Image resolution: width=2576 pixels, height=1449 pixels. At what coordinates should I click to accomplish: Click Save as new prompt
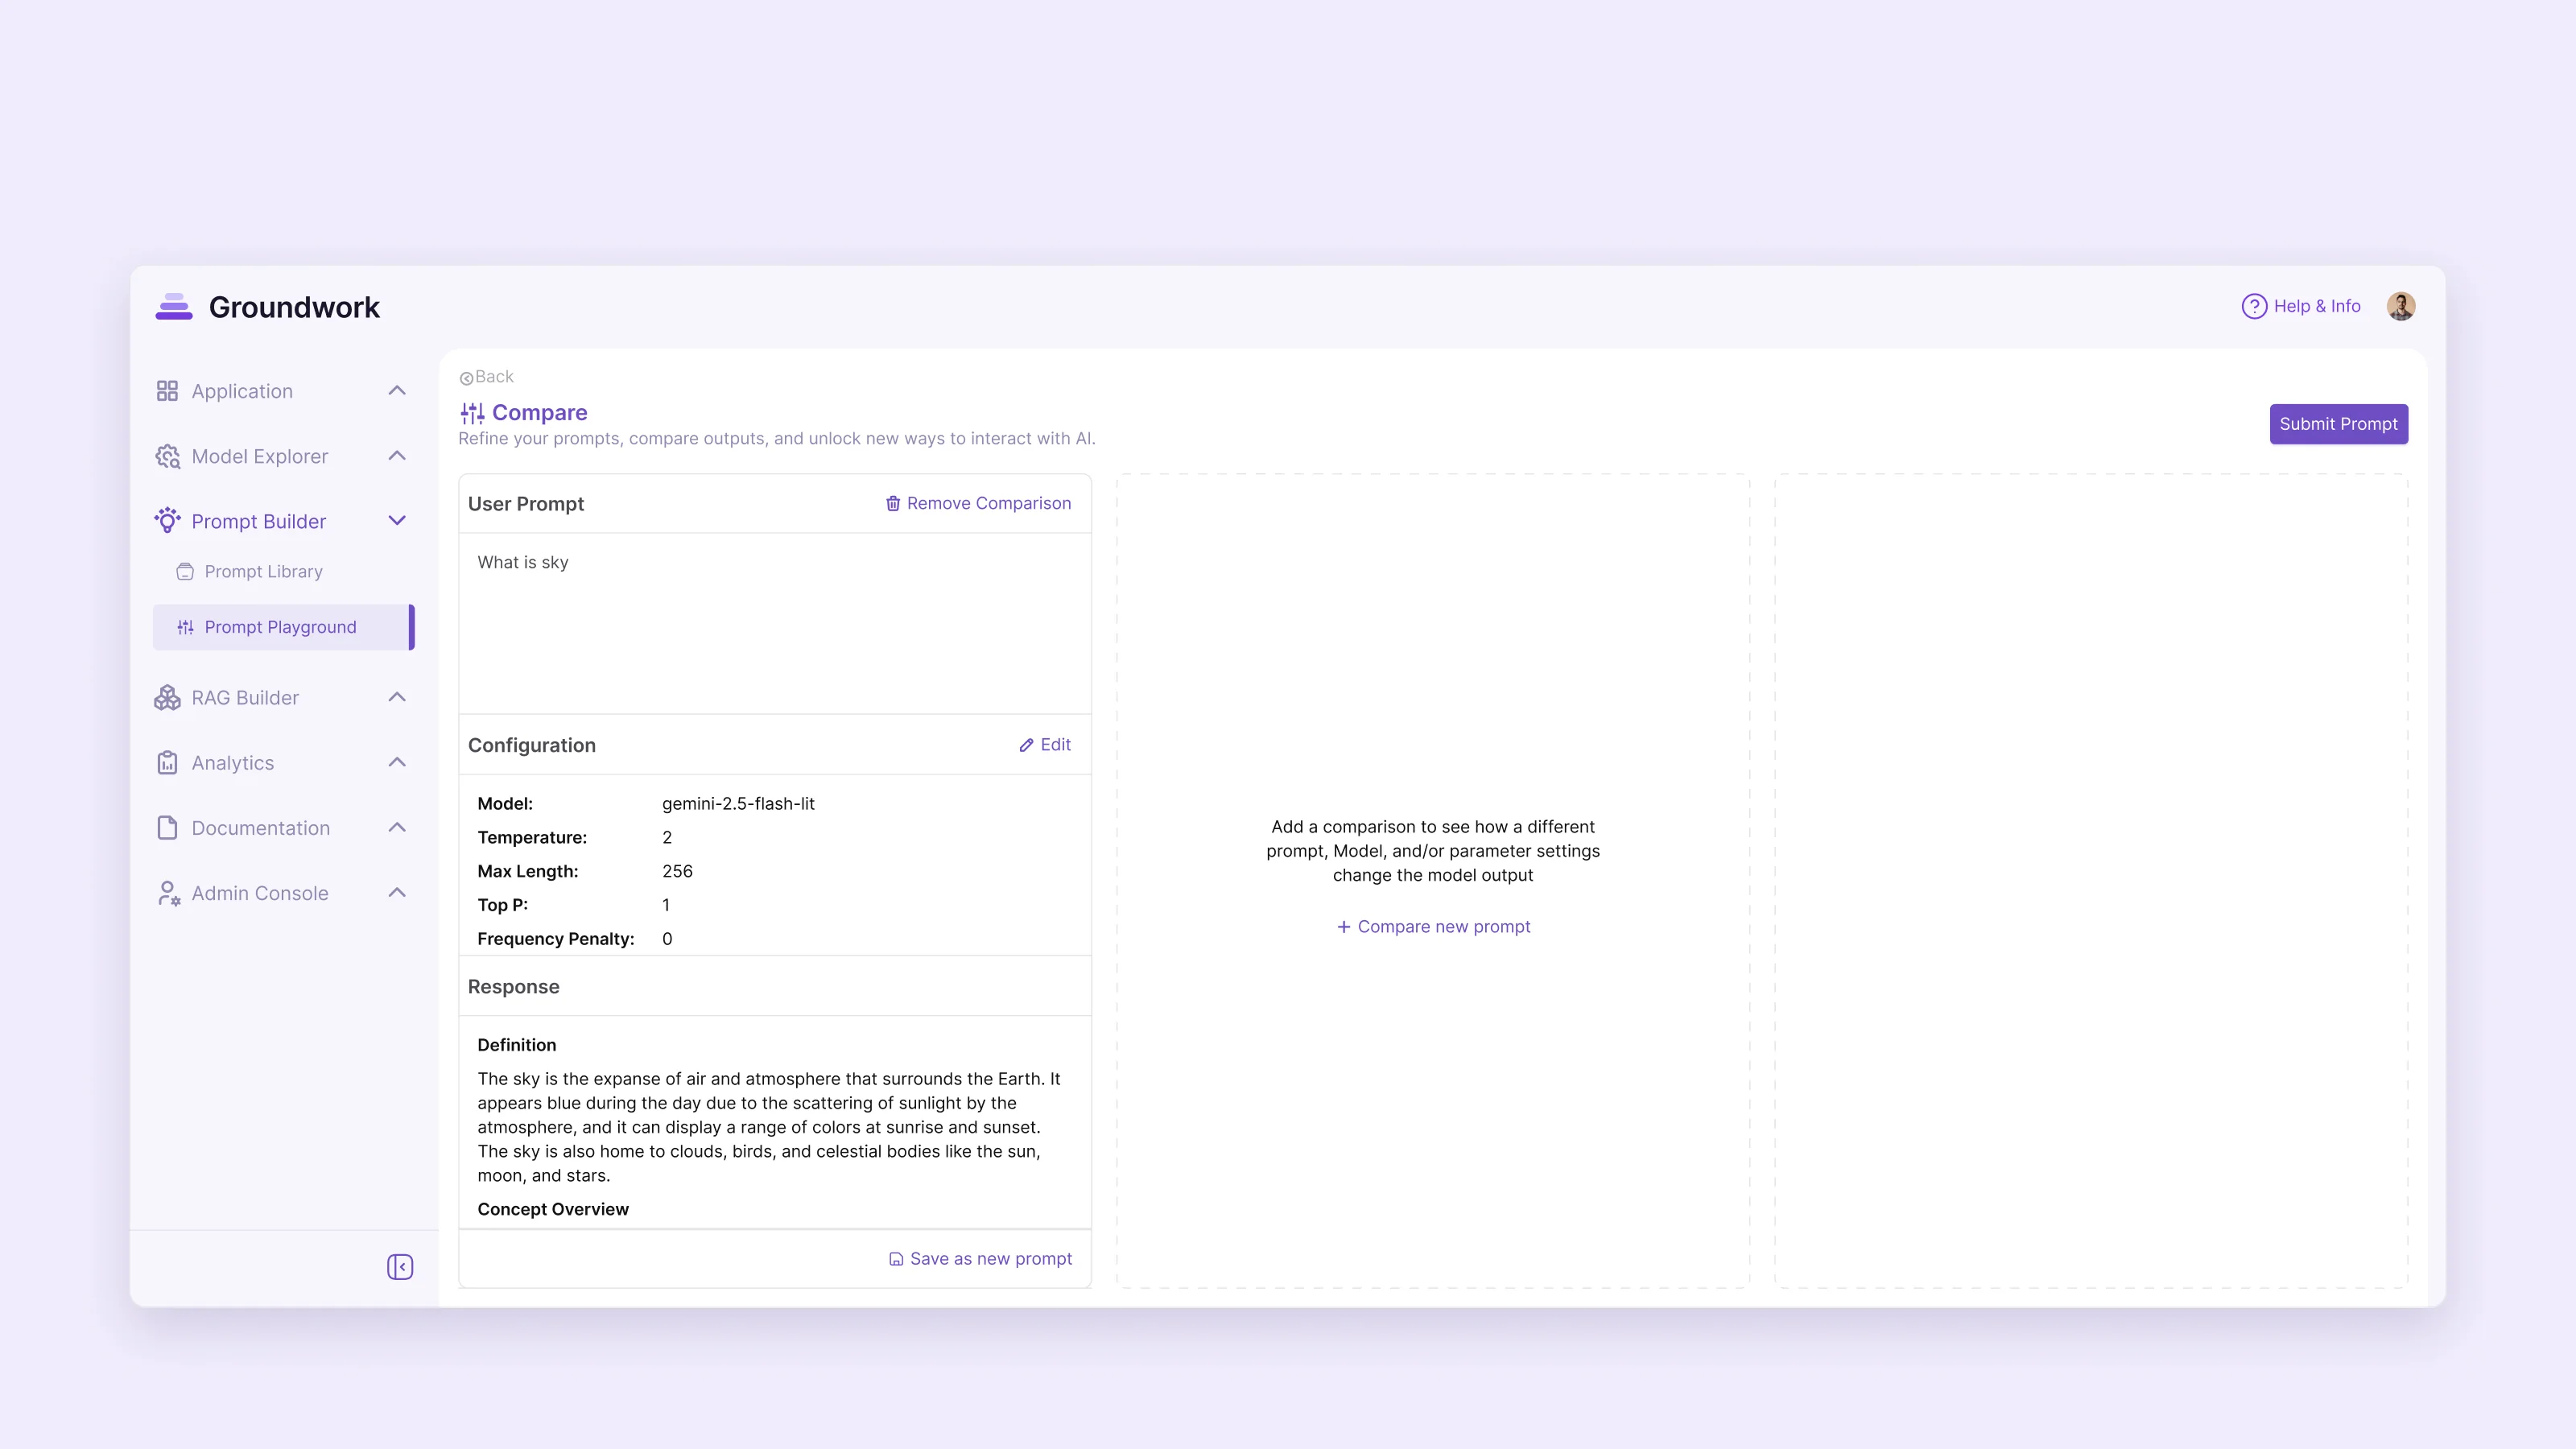980,1259
